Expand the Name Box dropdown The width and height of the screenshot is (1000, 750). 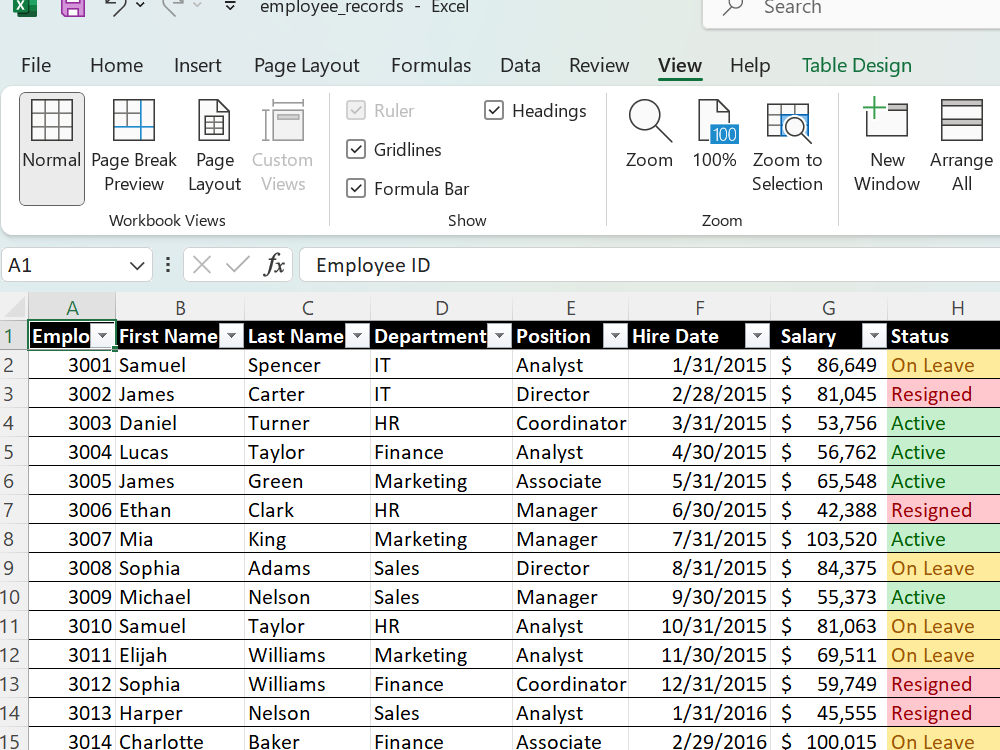(x=136, y=265)
